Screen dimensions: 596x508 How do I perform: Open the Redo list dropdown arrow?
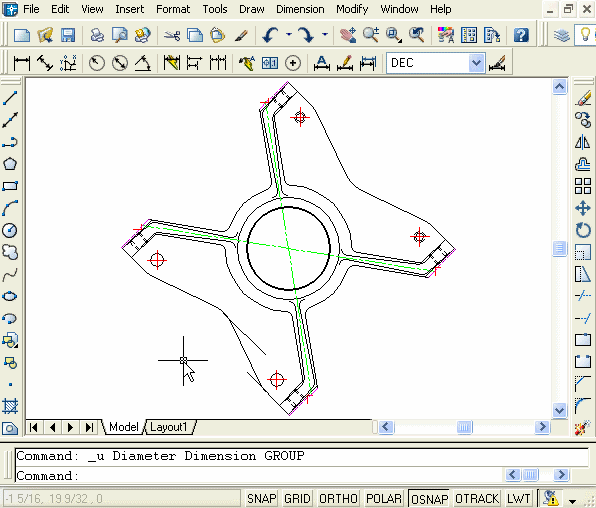325,35
